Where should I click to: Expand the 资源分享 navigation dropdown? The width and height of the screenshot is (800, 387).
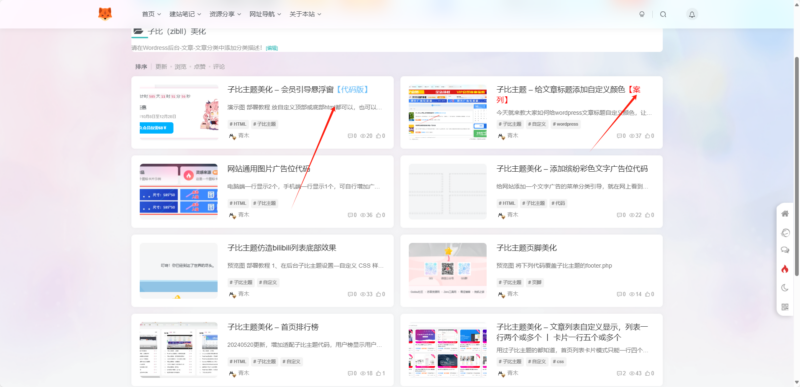point(226,14)
